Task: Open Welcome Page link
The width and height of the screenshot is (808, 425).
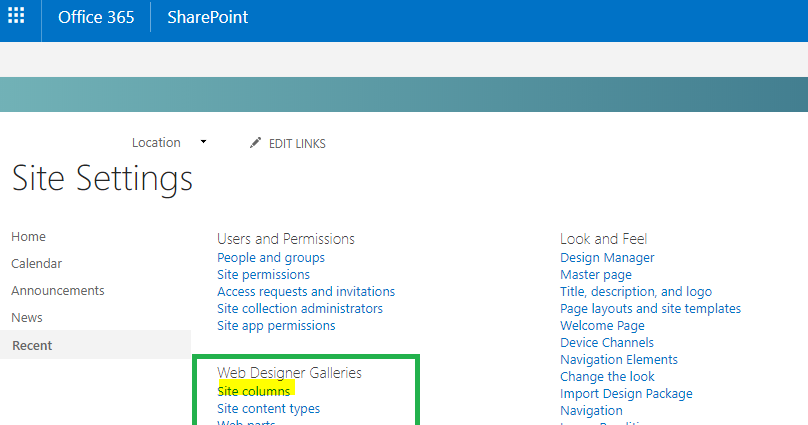Action: (x=602, y=326)
